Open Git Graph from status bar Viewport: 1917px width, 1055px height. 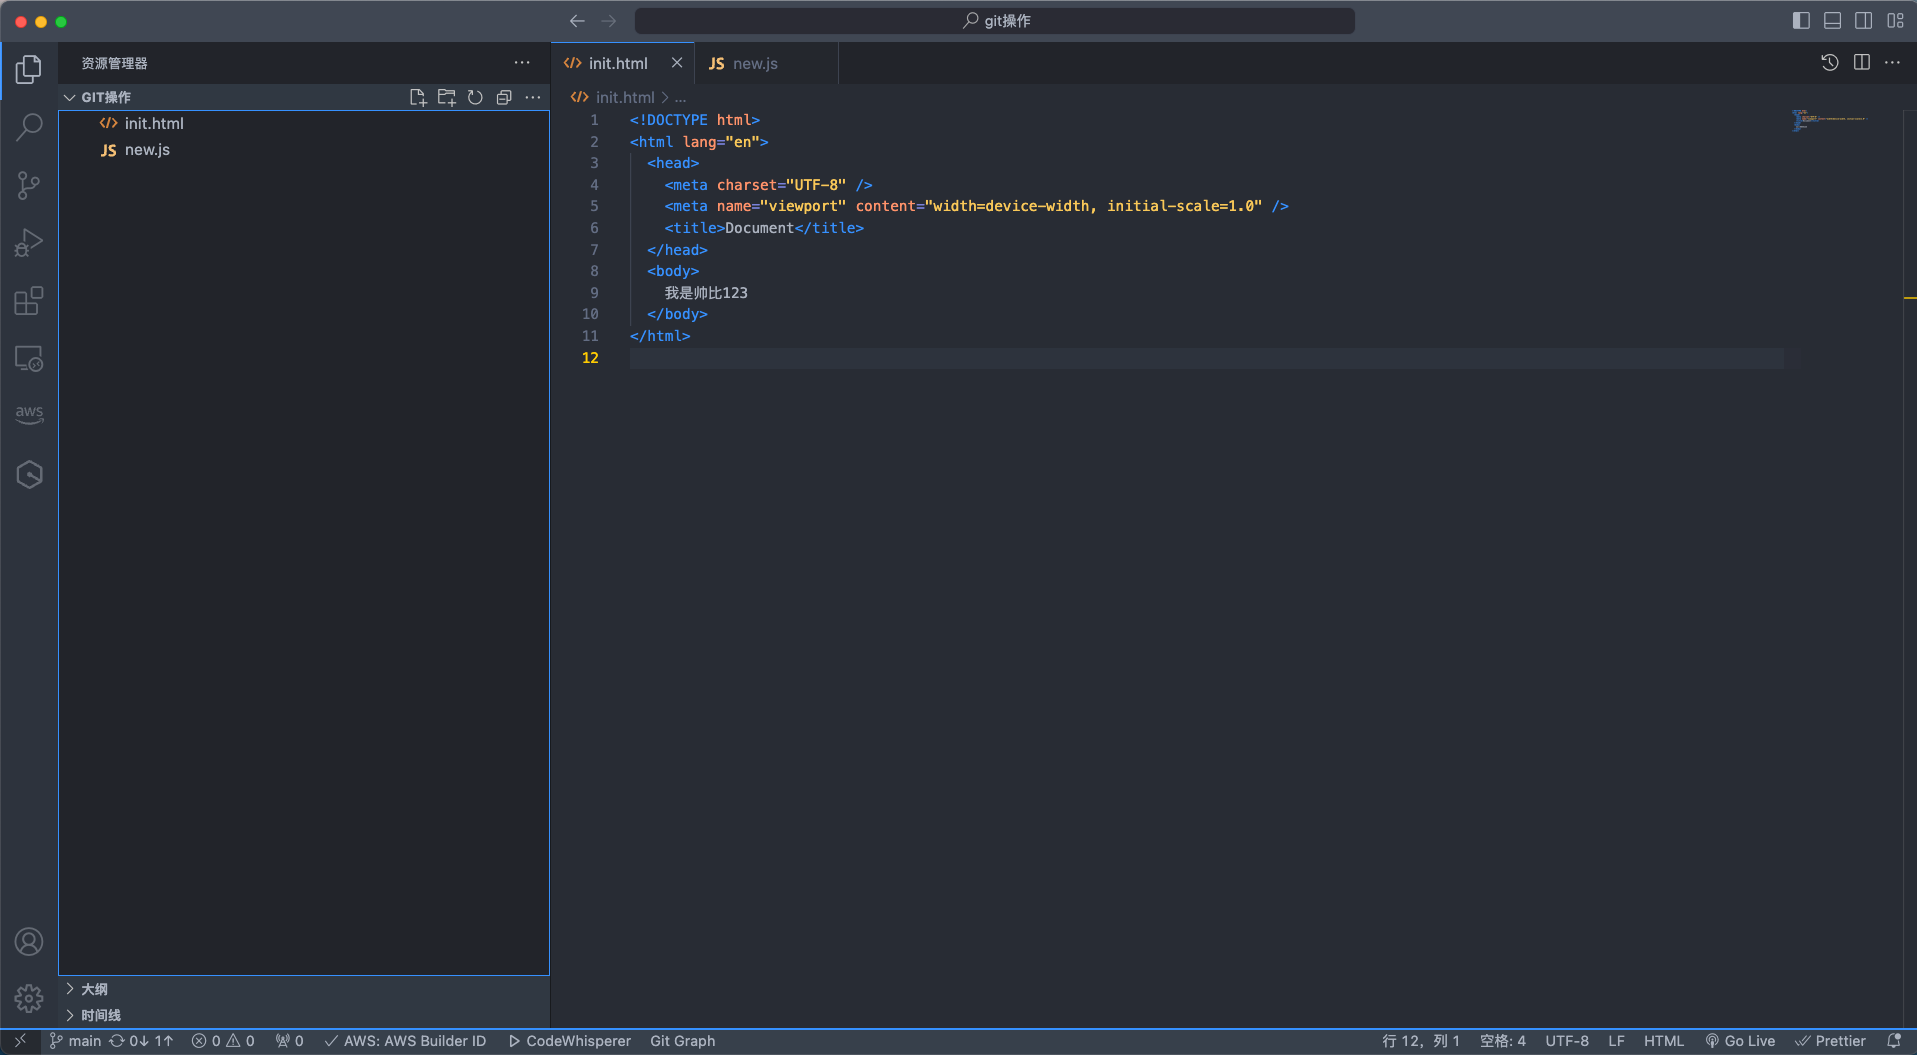click(x=683, y=1041)
